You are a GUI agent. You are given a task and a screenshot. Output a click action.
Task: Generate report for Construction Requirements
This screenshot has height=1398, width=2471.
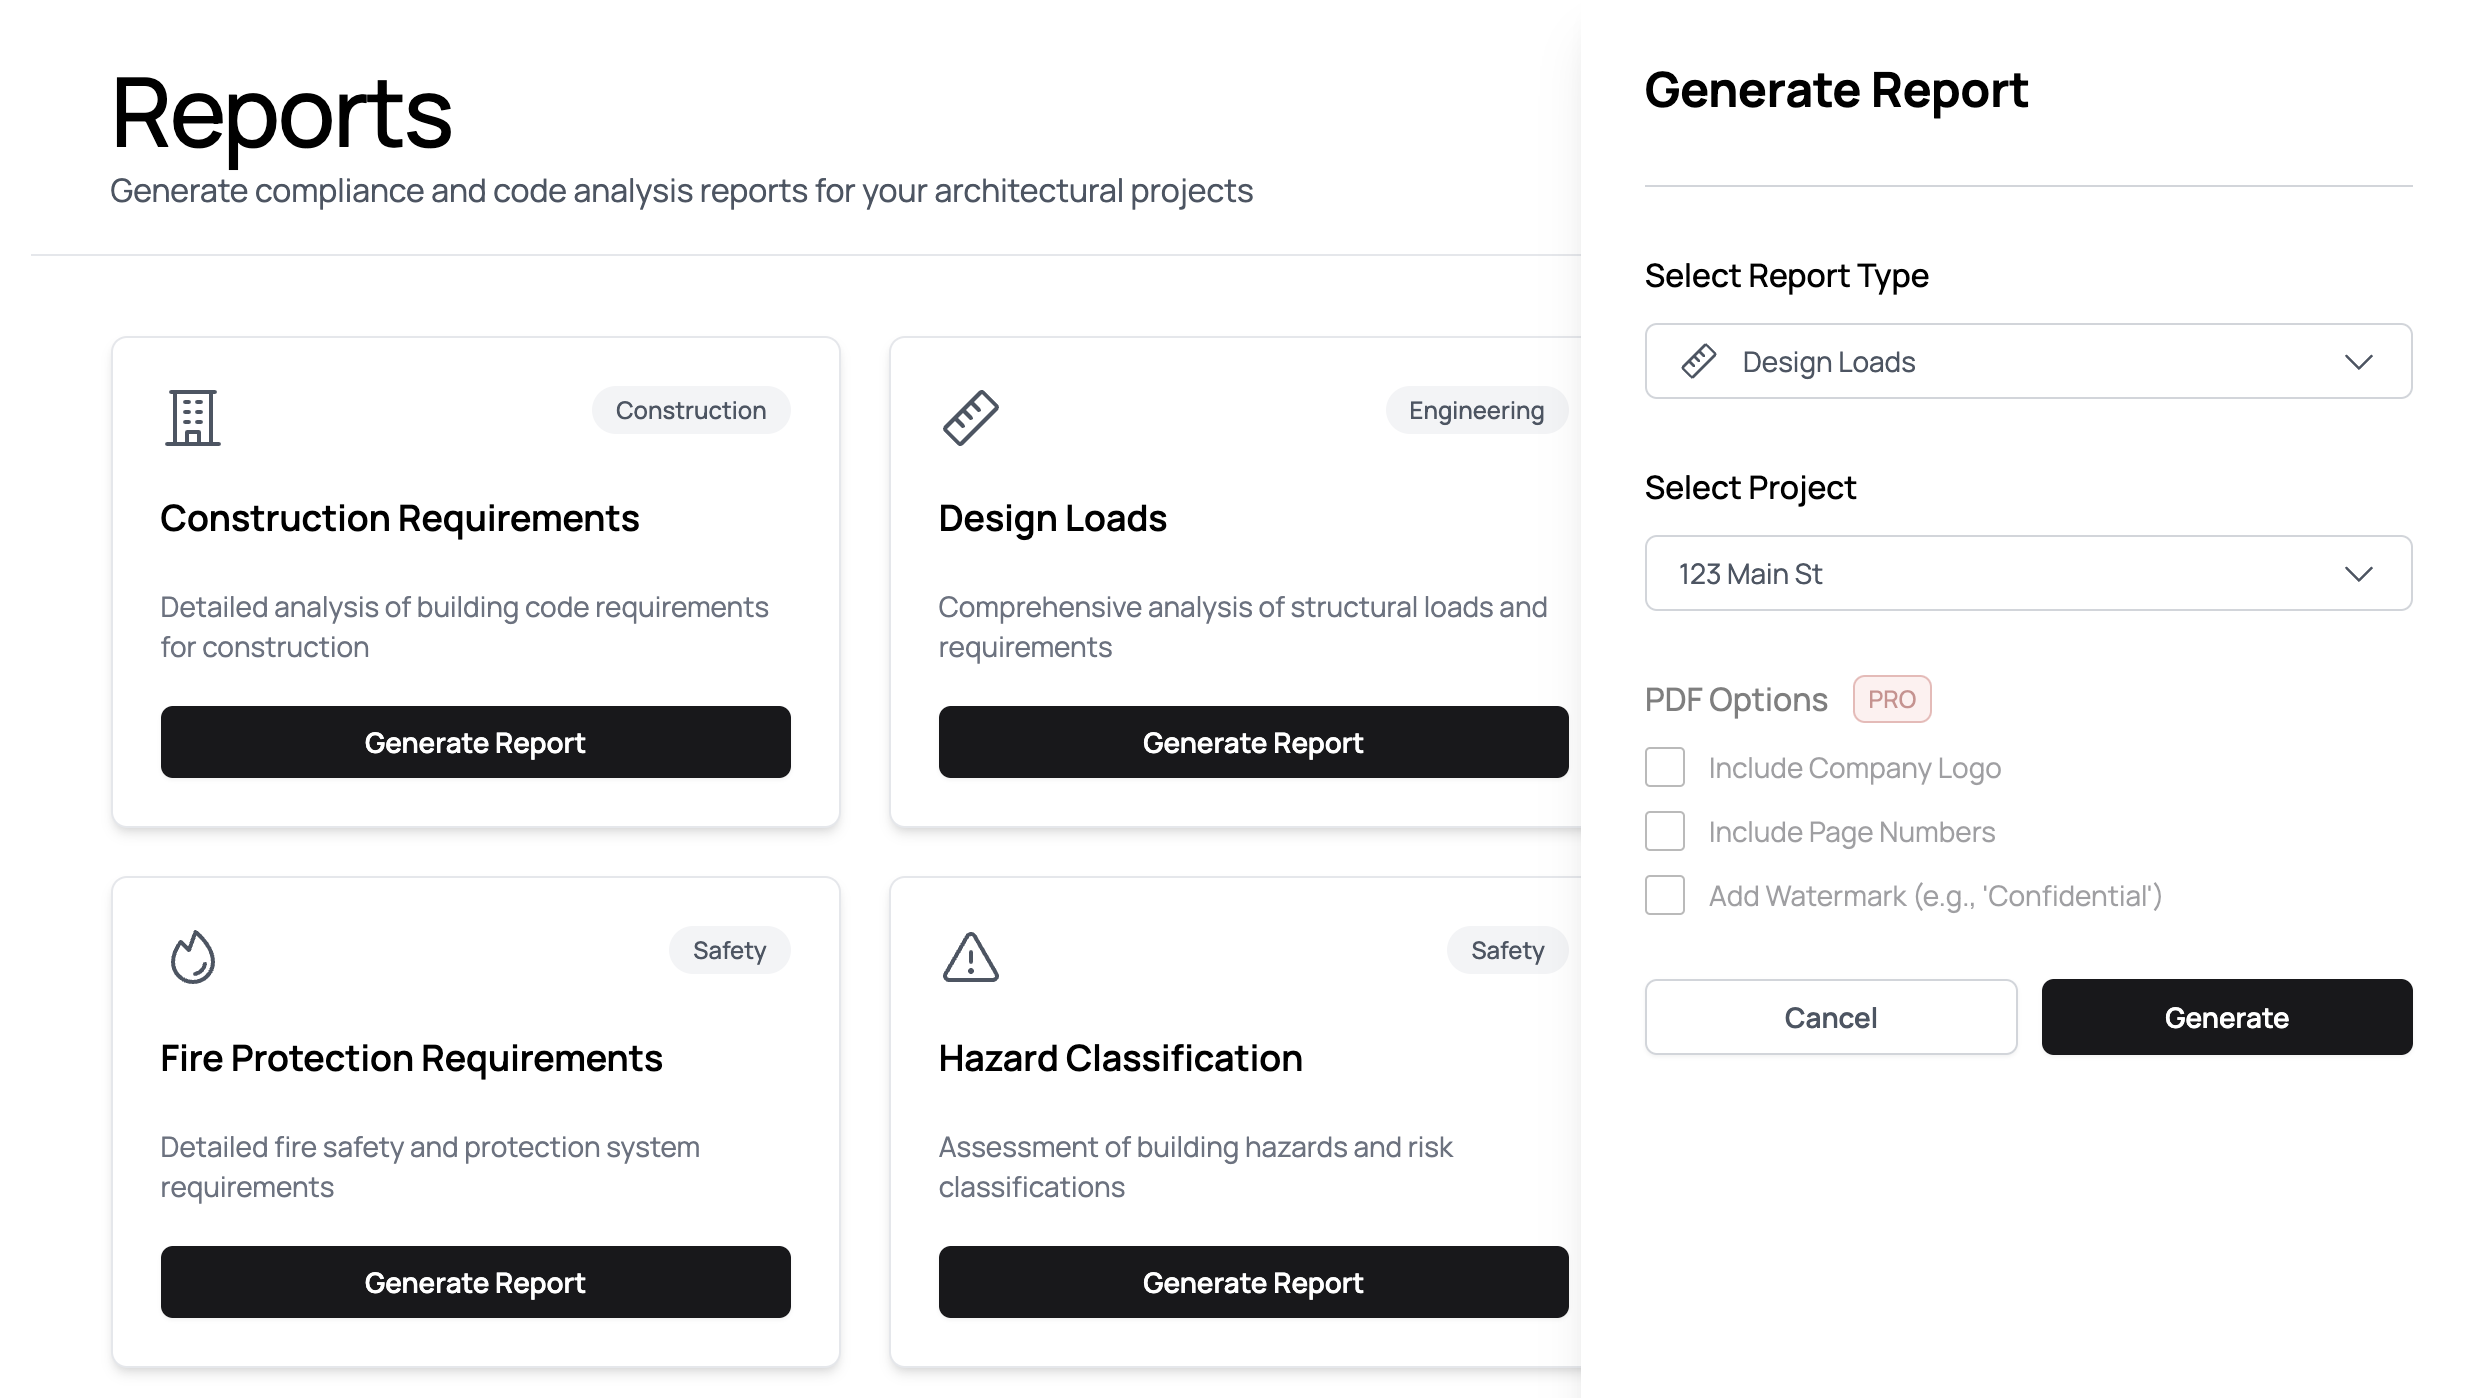[475, 742]
